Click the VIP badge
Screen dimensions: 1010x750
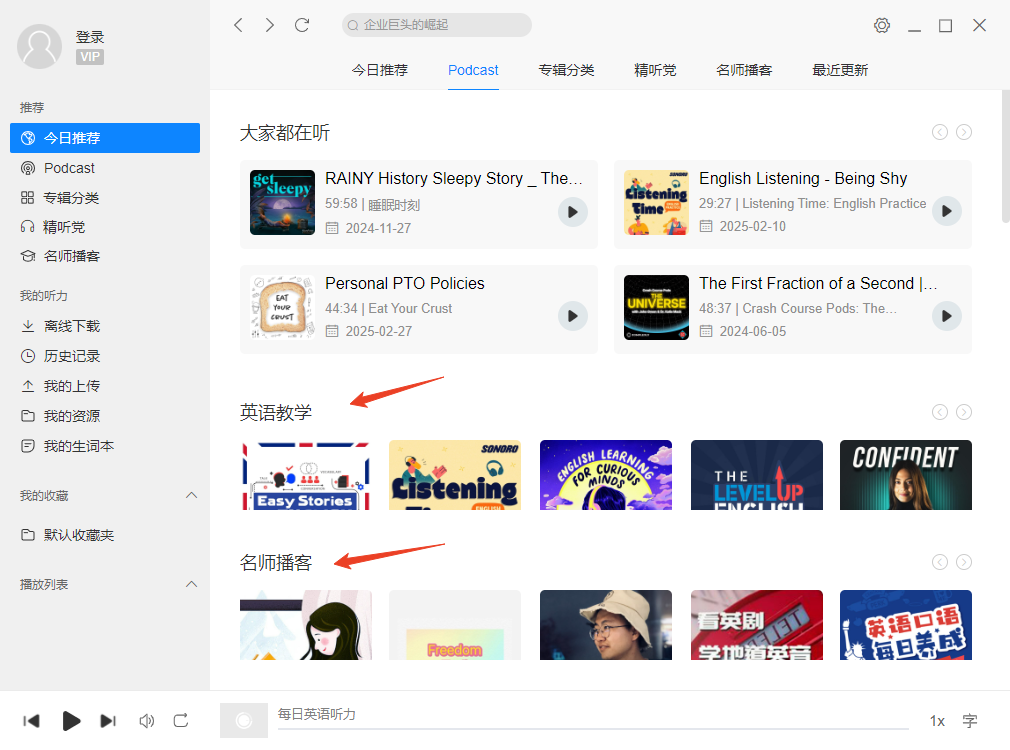[x=90, y=57]
